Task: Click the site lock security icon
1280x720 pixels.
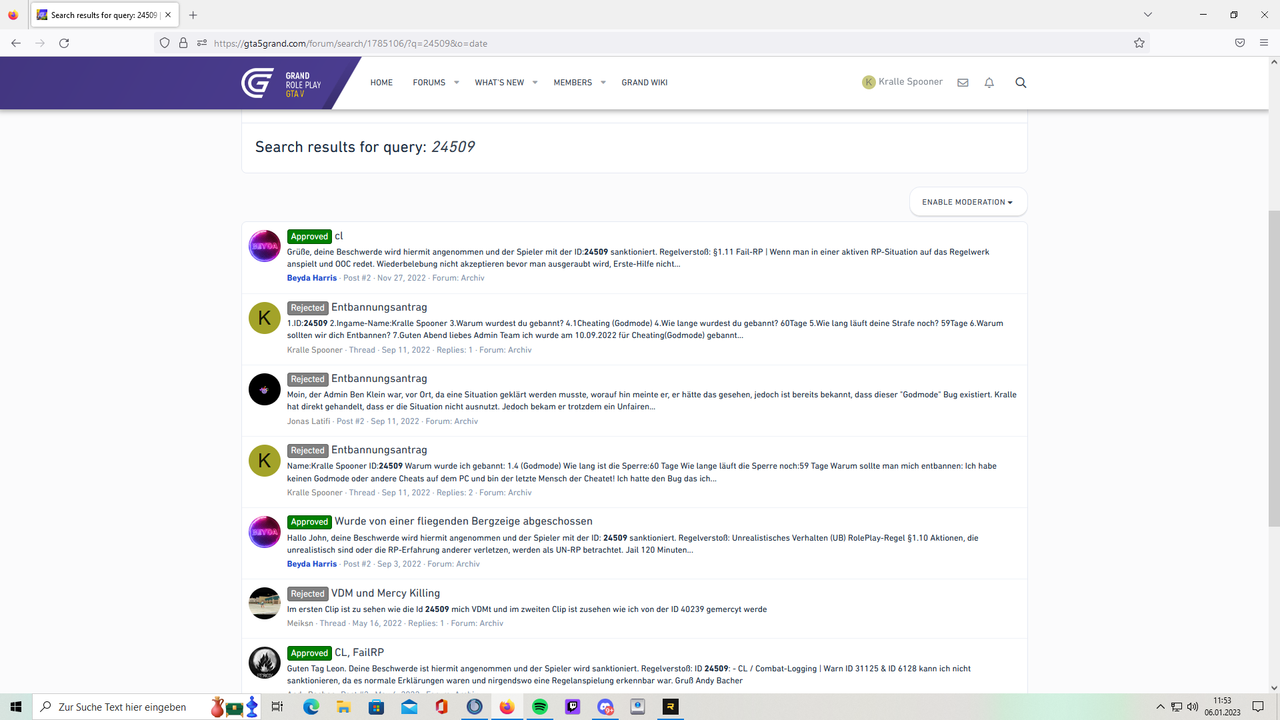Action: [x=183, y=43]
